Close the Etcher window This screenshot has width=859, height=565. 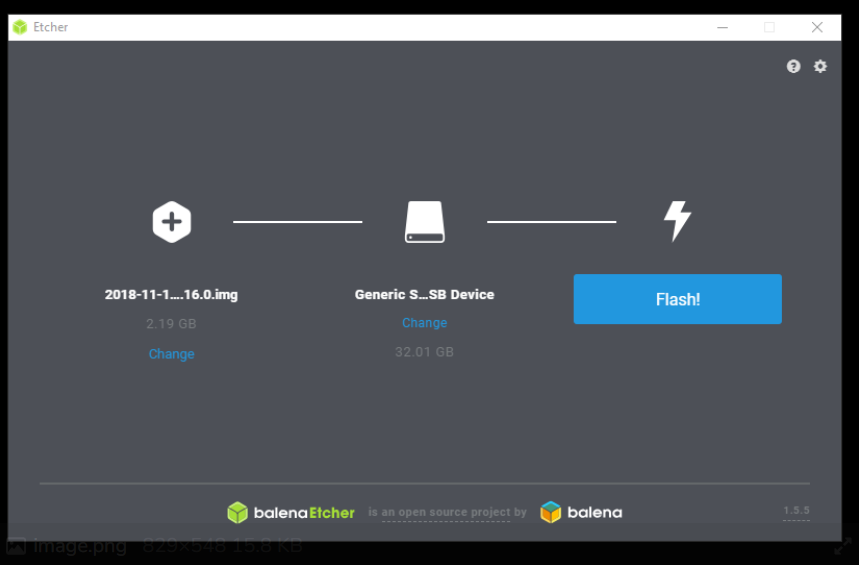coord(817,27)
